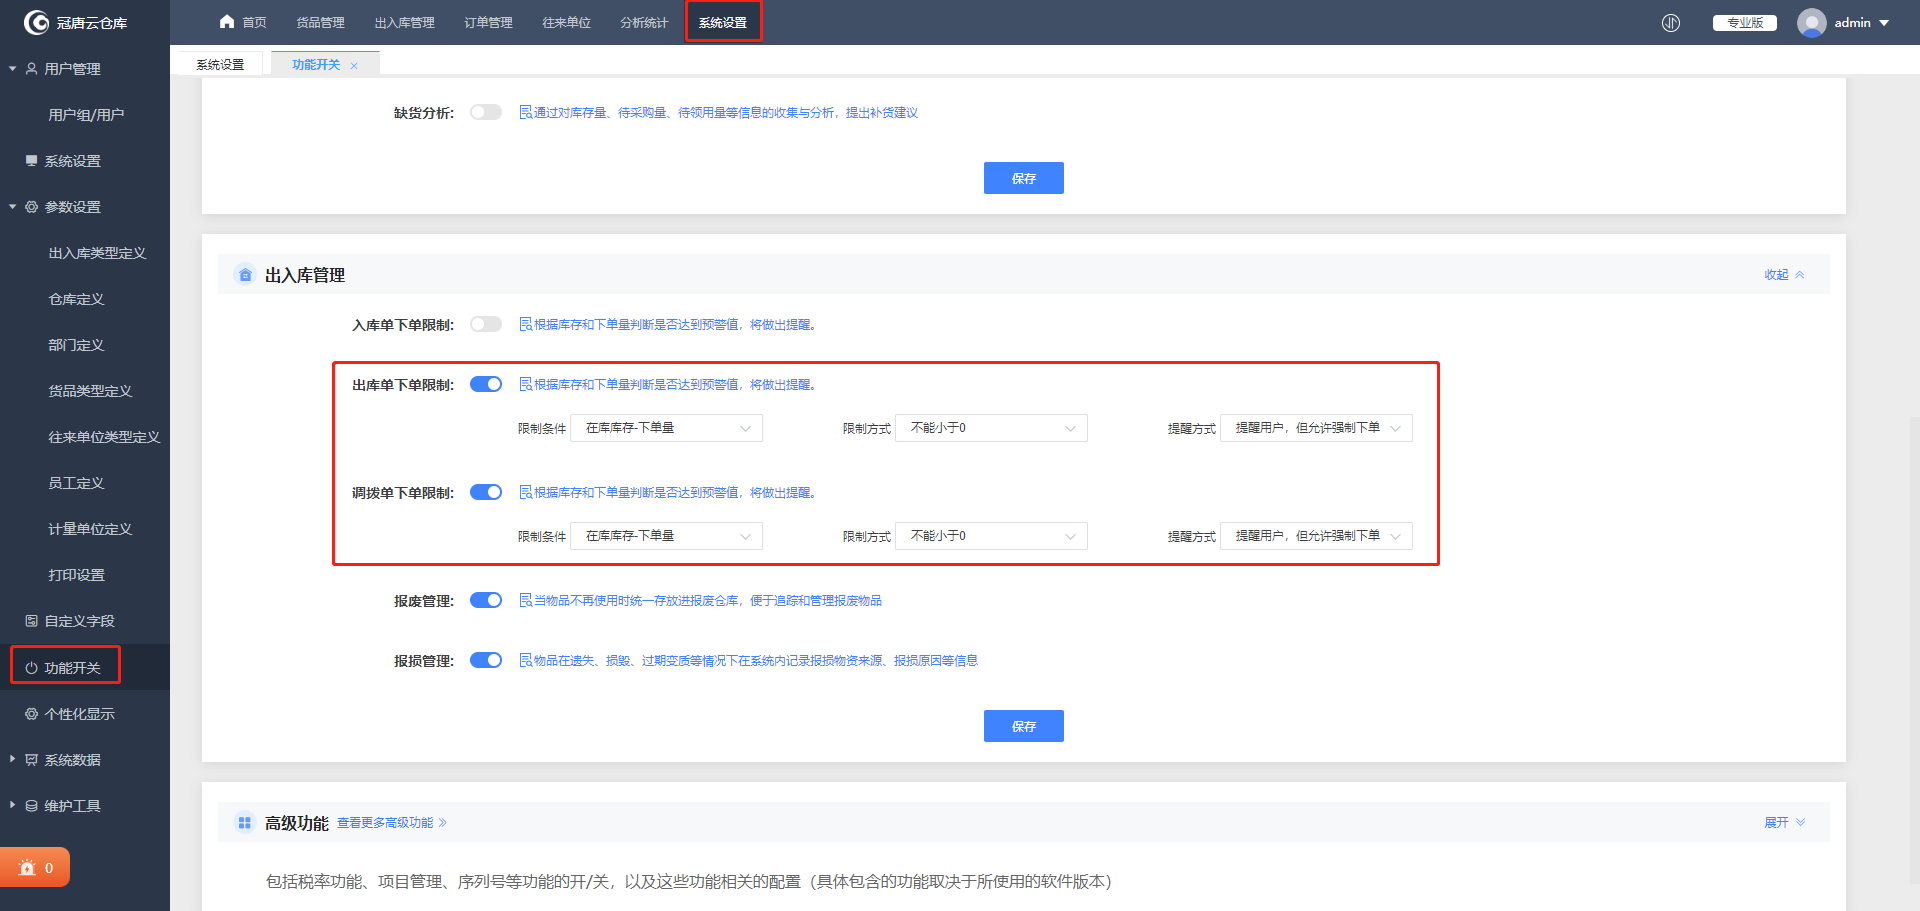Viewport: 1920px width, 911px height.
Task: Click the orange alarm notification badge
Action: pos(35,868)
